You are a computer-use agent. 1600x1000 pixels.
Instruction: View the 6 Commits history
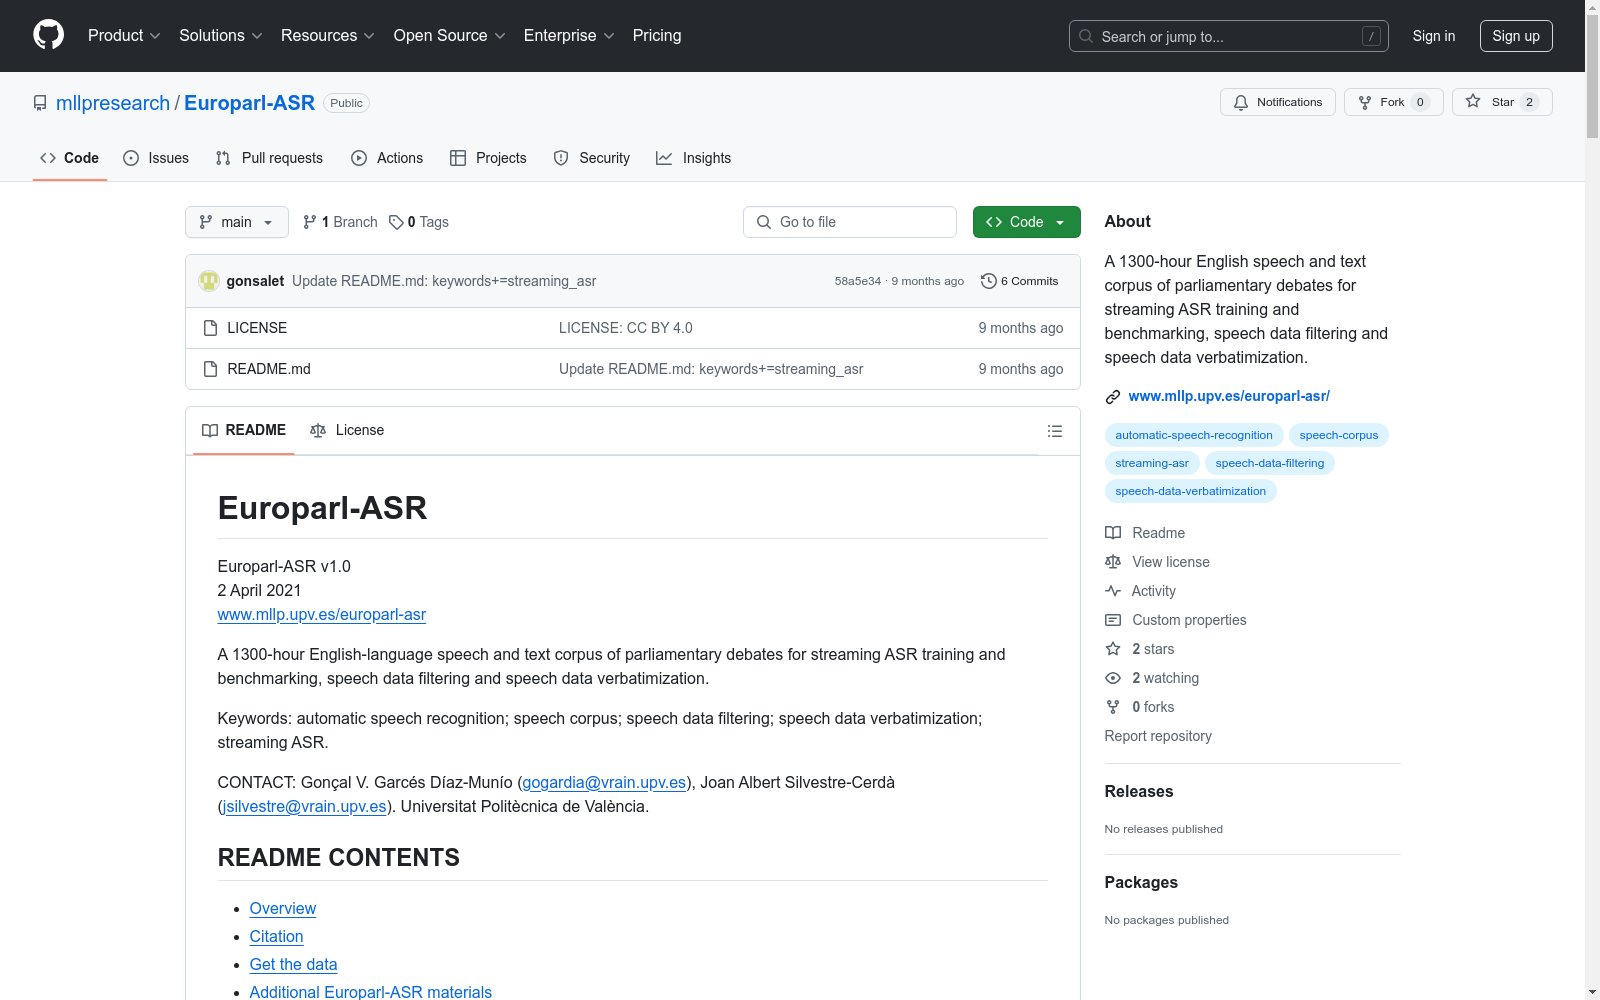pyautogui.click(x=1020, y=281)
